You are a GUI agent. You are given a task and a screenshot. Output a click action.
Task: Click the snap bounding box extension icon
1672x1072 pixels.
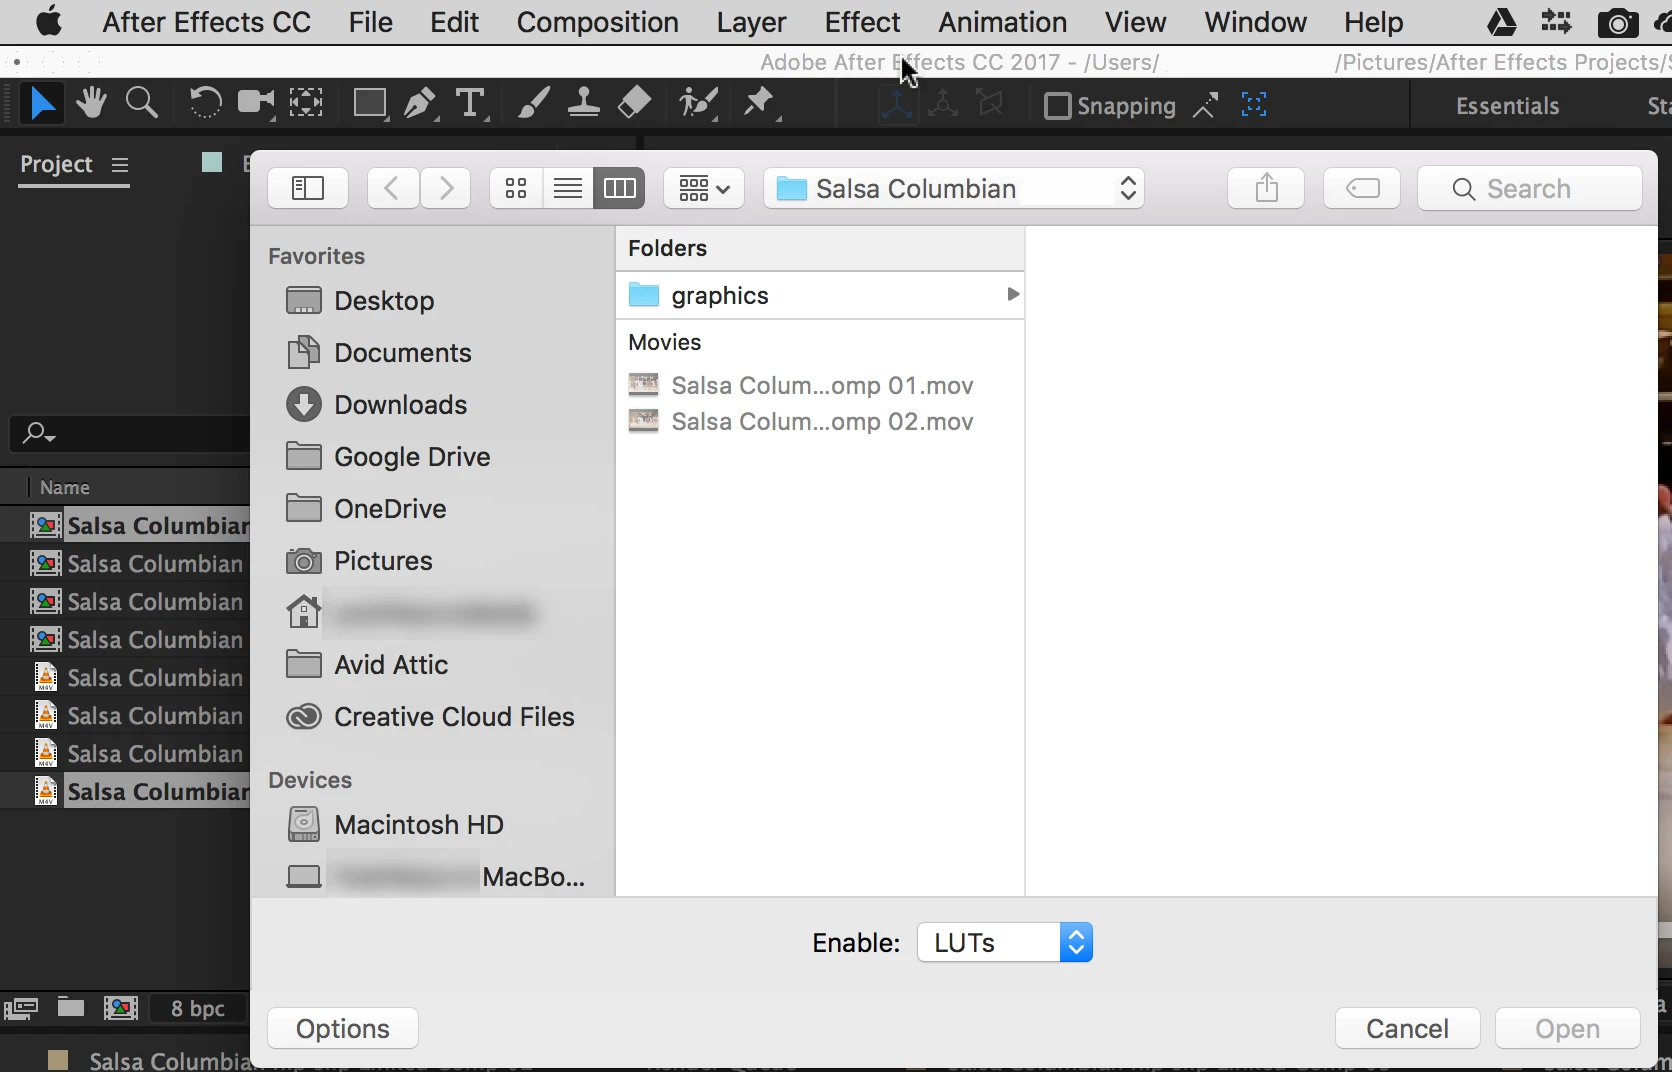(1254, 105)
